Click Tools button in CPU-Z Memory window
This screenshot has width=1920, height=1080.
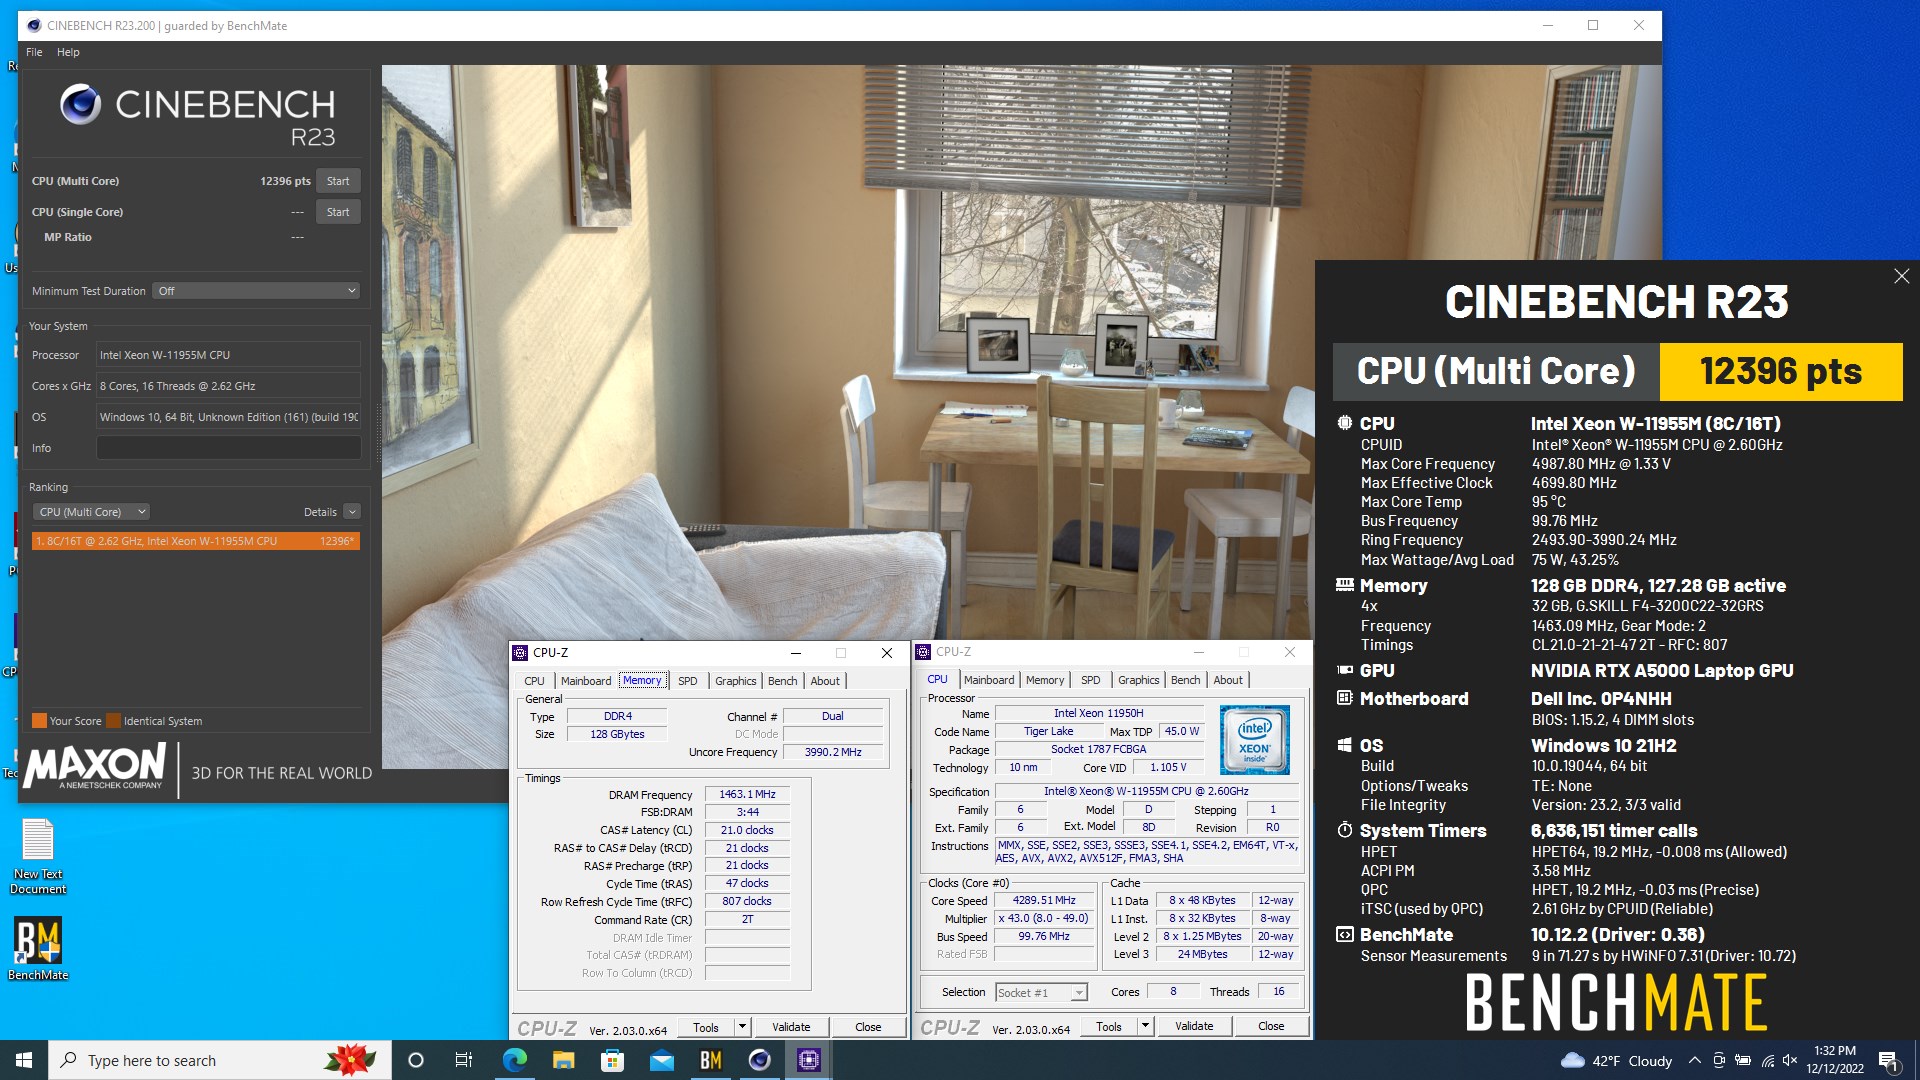(706, 1027)
